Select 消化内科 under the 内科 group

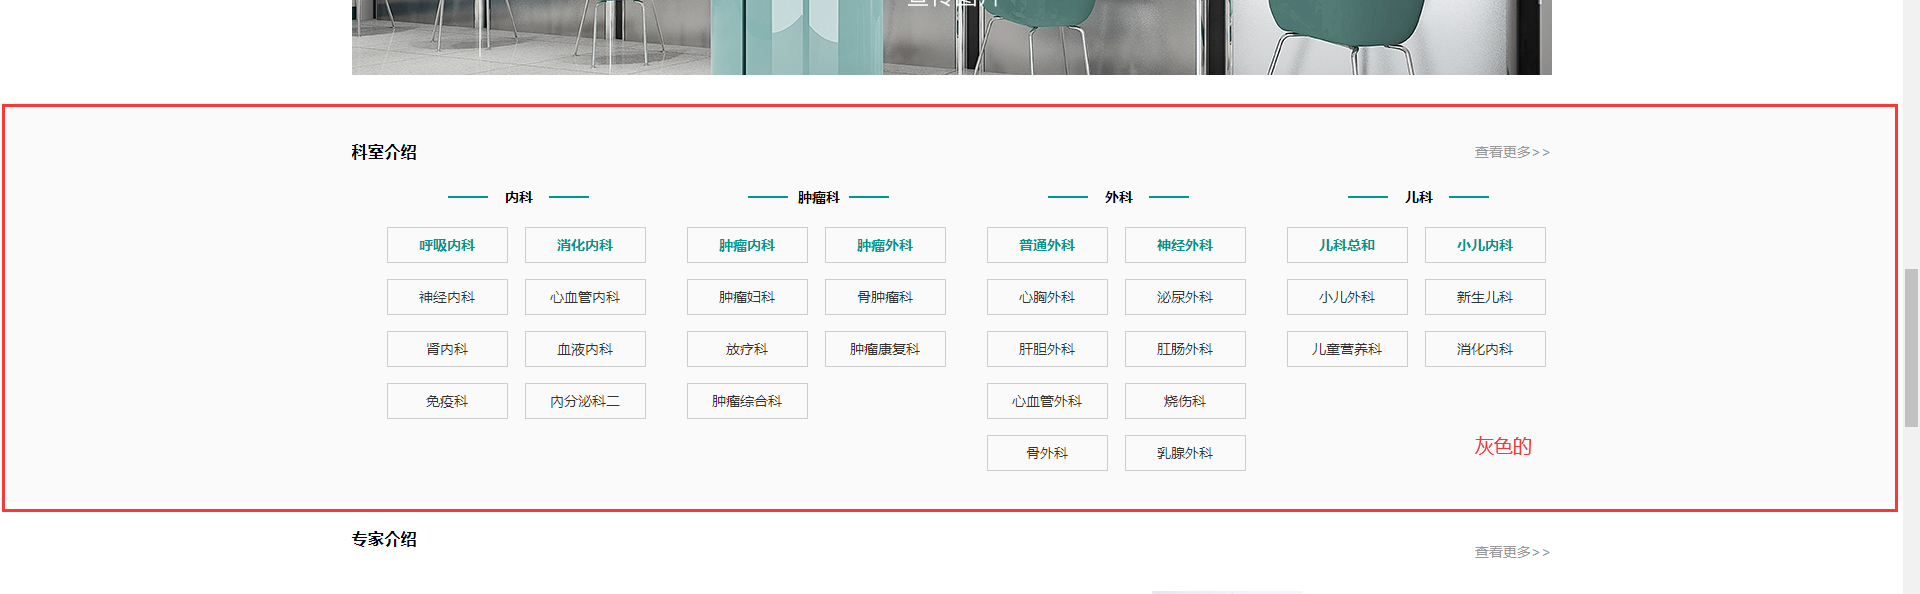585,245
